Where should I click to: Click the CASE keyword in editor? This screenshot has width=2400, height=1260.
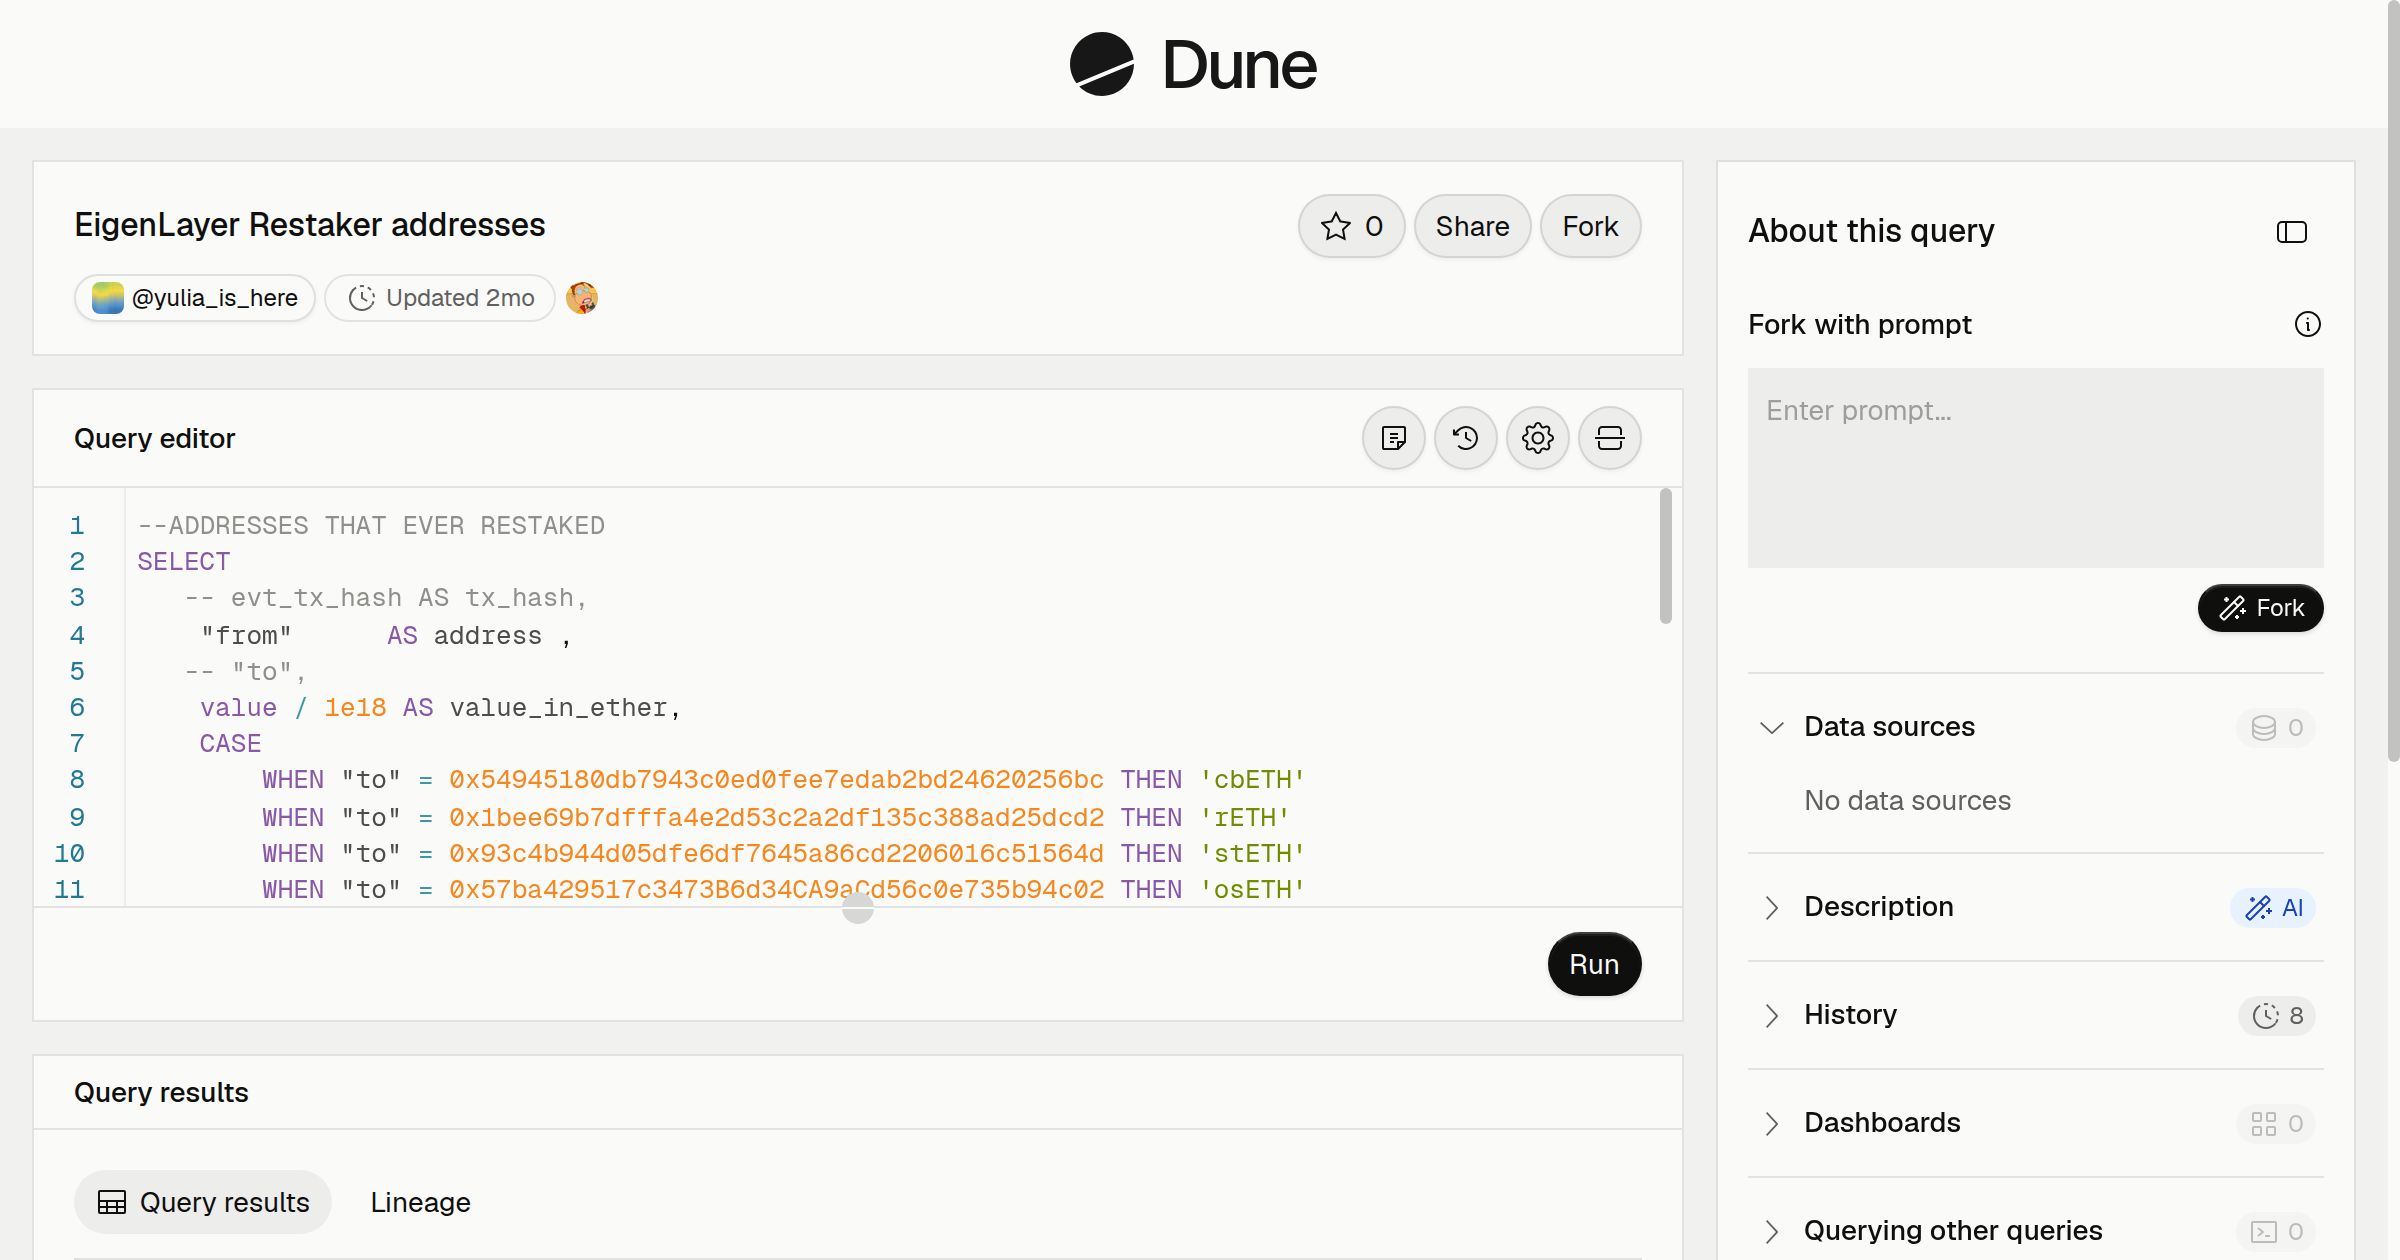point(230,744)
